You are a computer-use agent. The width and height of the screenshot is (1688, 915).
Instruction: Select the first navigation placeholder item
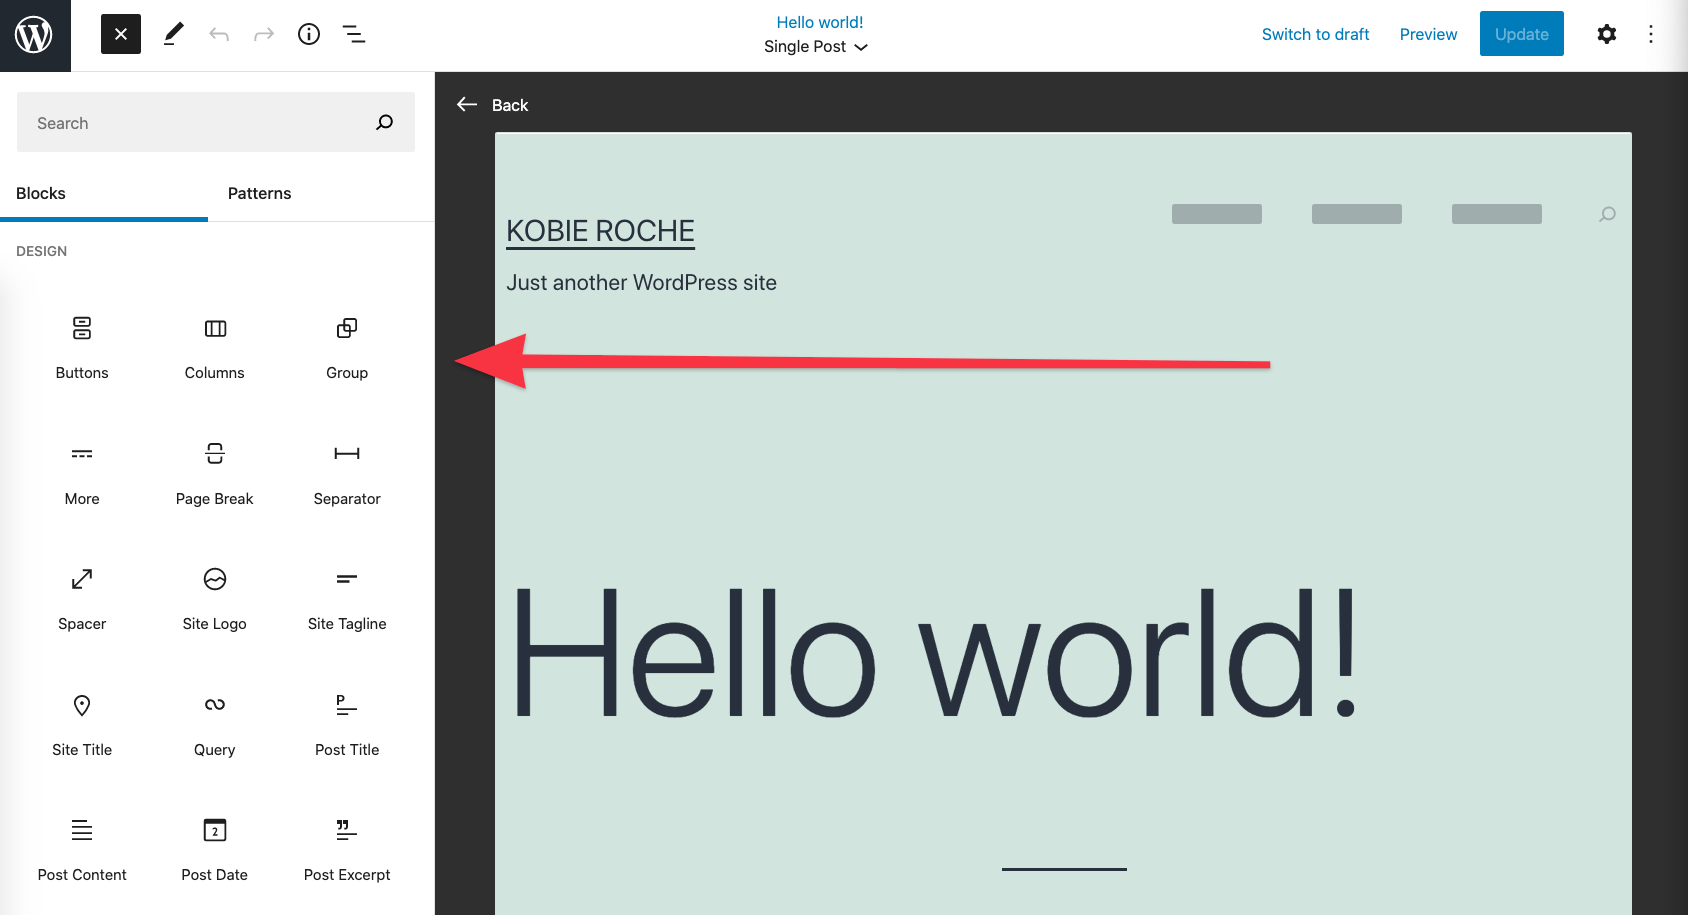[1217, 214]
